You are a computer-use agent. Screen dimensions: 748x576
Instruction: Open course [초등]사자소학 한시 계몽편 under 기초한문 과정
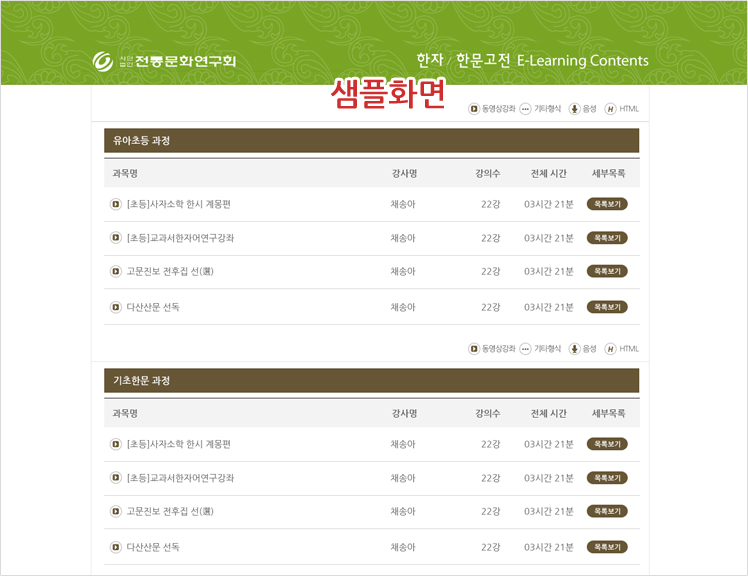[178, 444]
